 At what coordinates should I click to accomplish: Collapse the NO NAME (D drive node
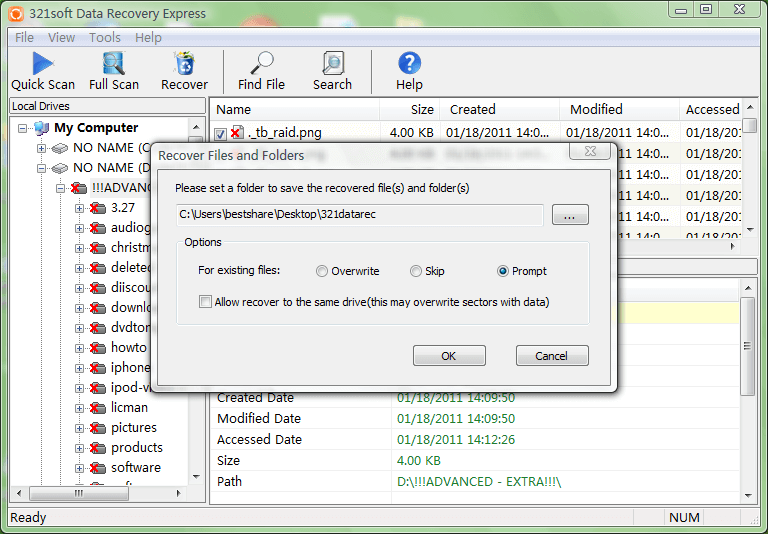pos(42,169)
